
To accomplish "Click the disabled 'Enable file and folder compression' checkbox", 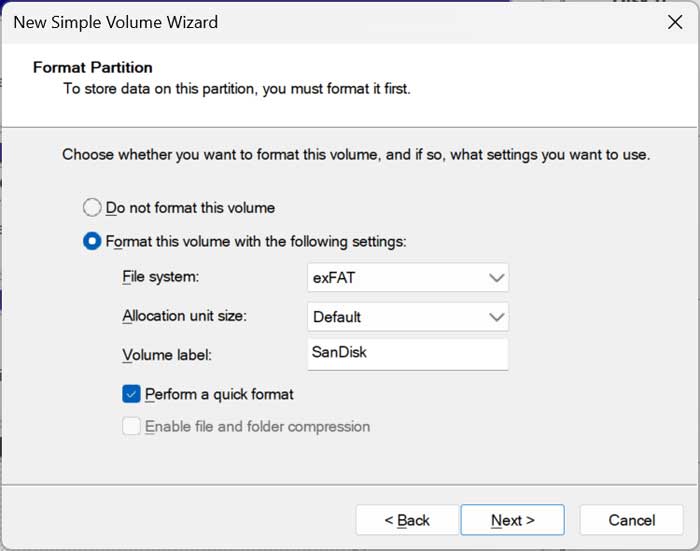I will click(131, 426).
